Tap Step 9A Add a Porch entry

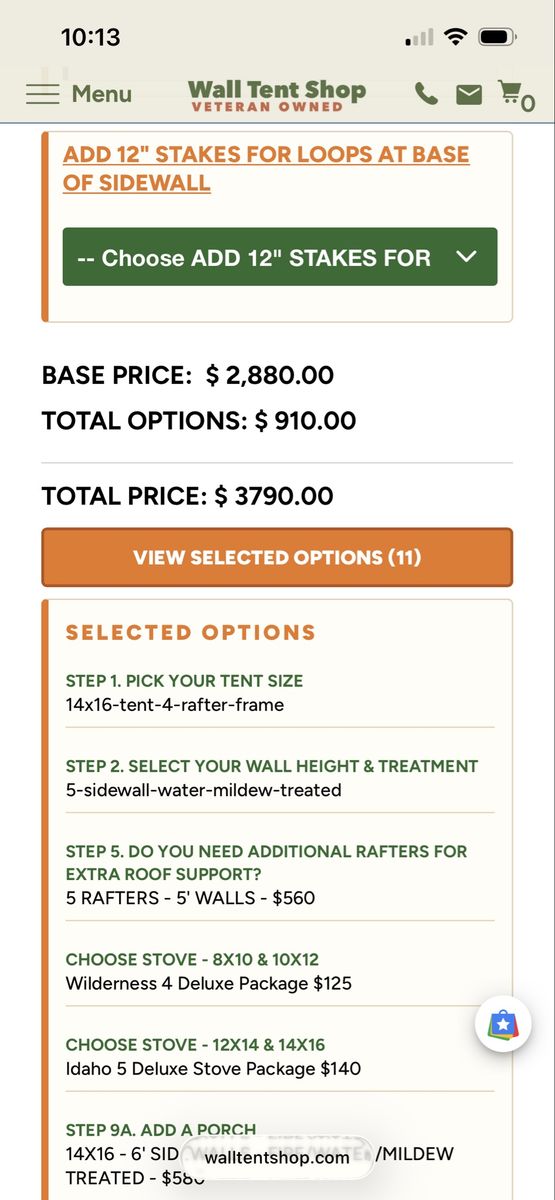coord(280,1153)
